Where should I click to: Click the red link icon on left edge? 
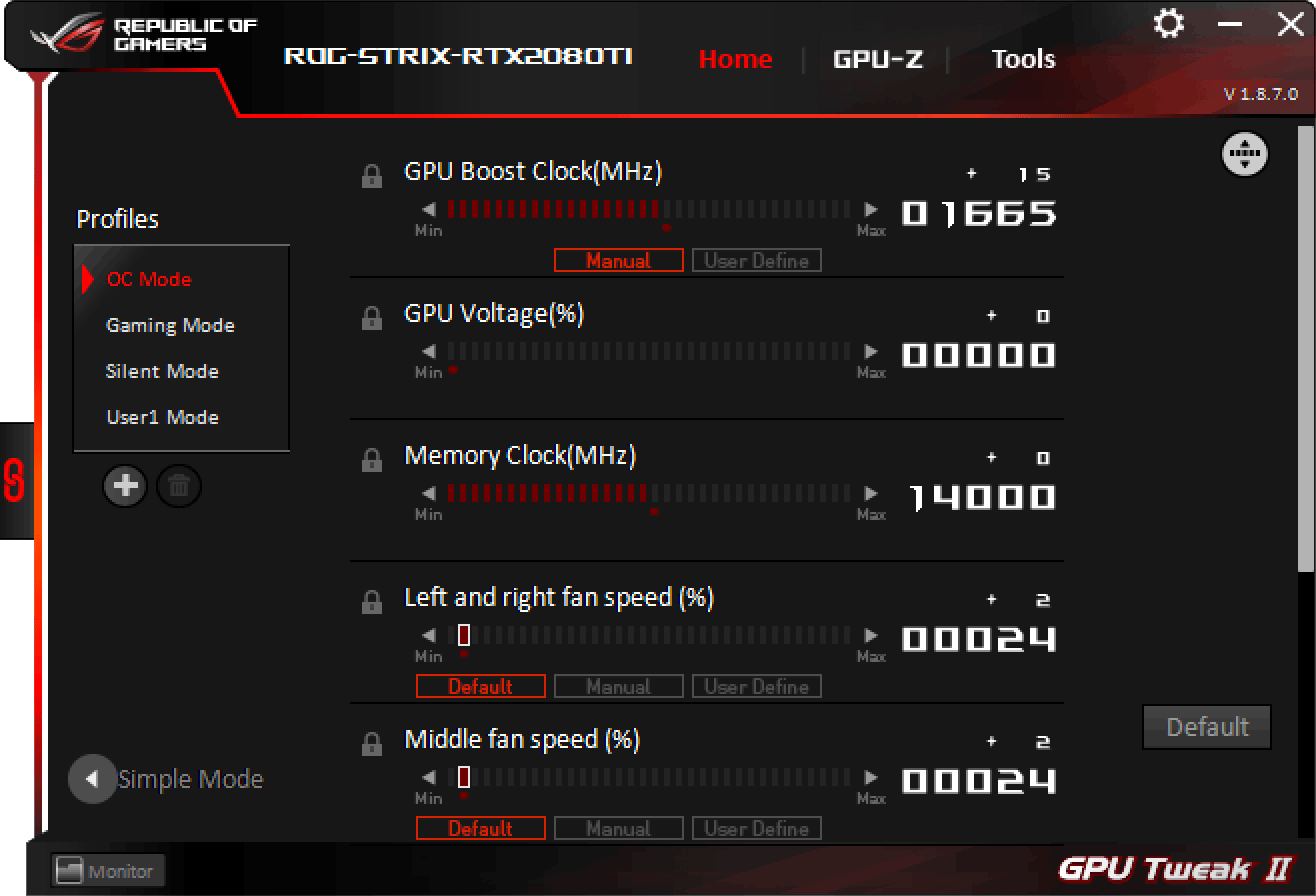[14, 481]
